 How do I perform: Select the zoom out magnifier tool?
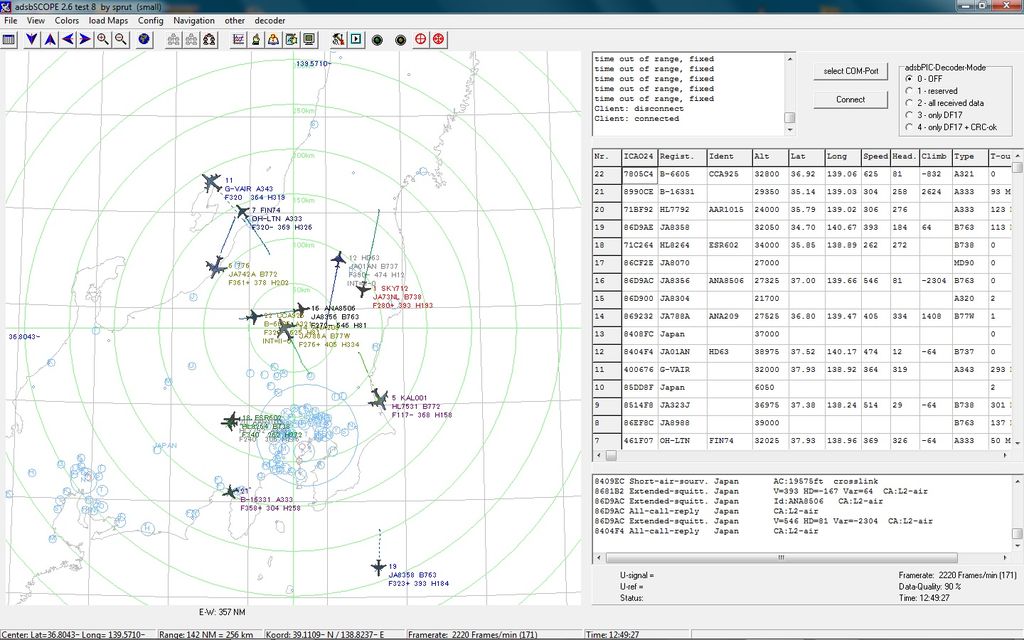[120, 40]
